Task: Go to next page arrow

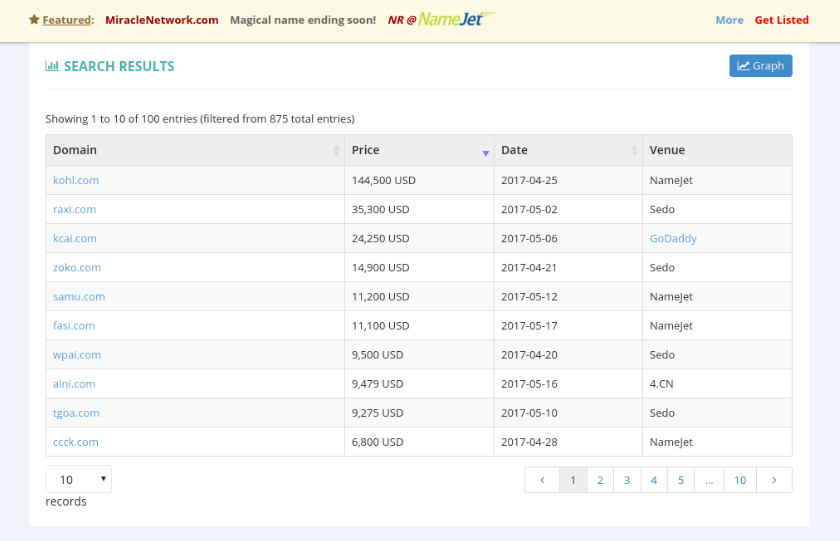Action: (x=774, y=480)
